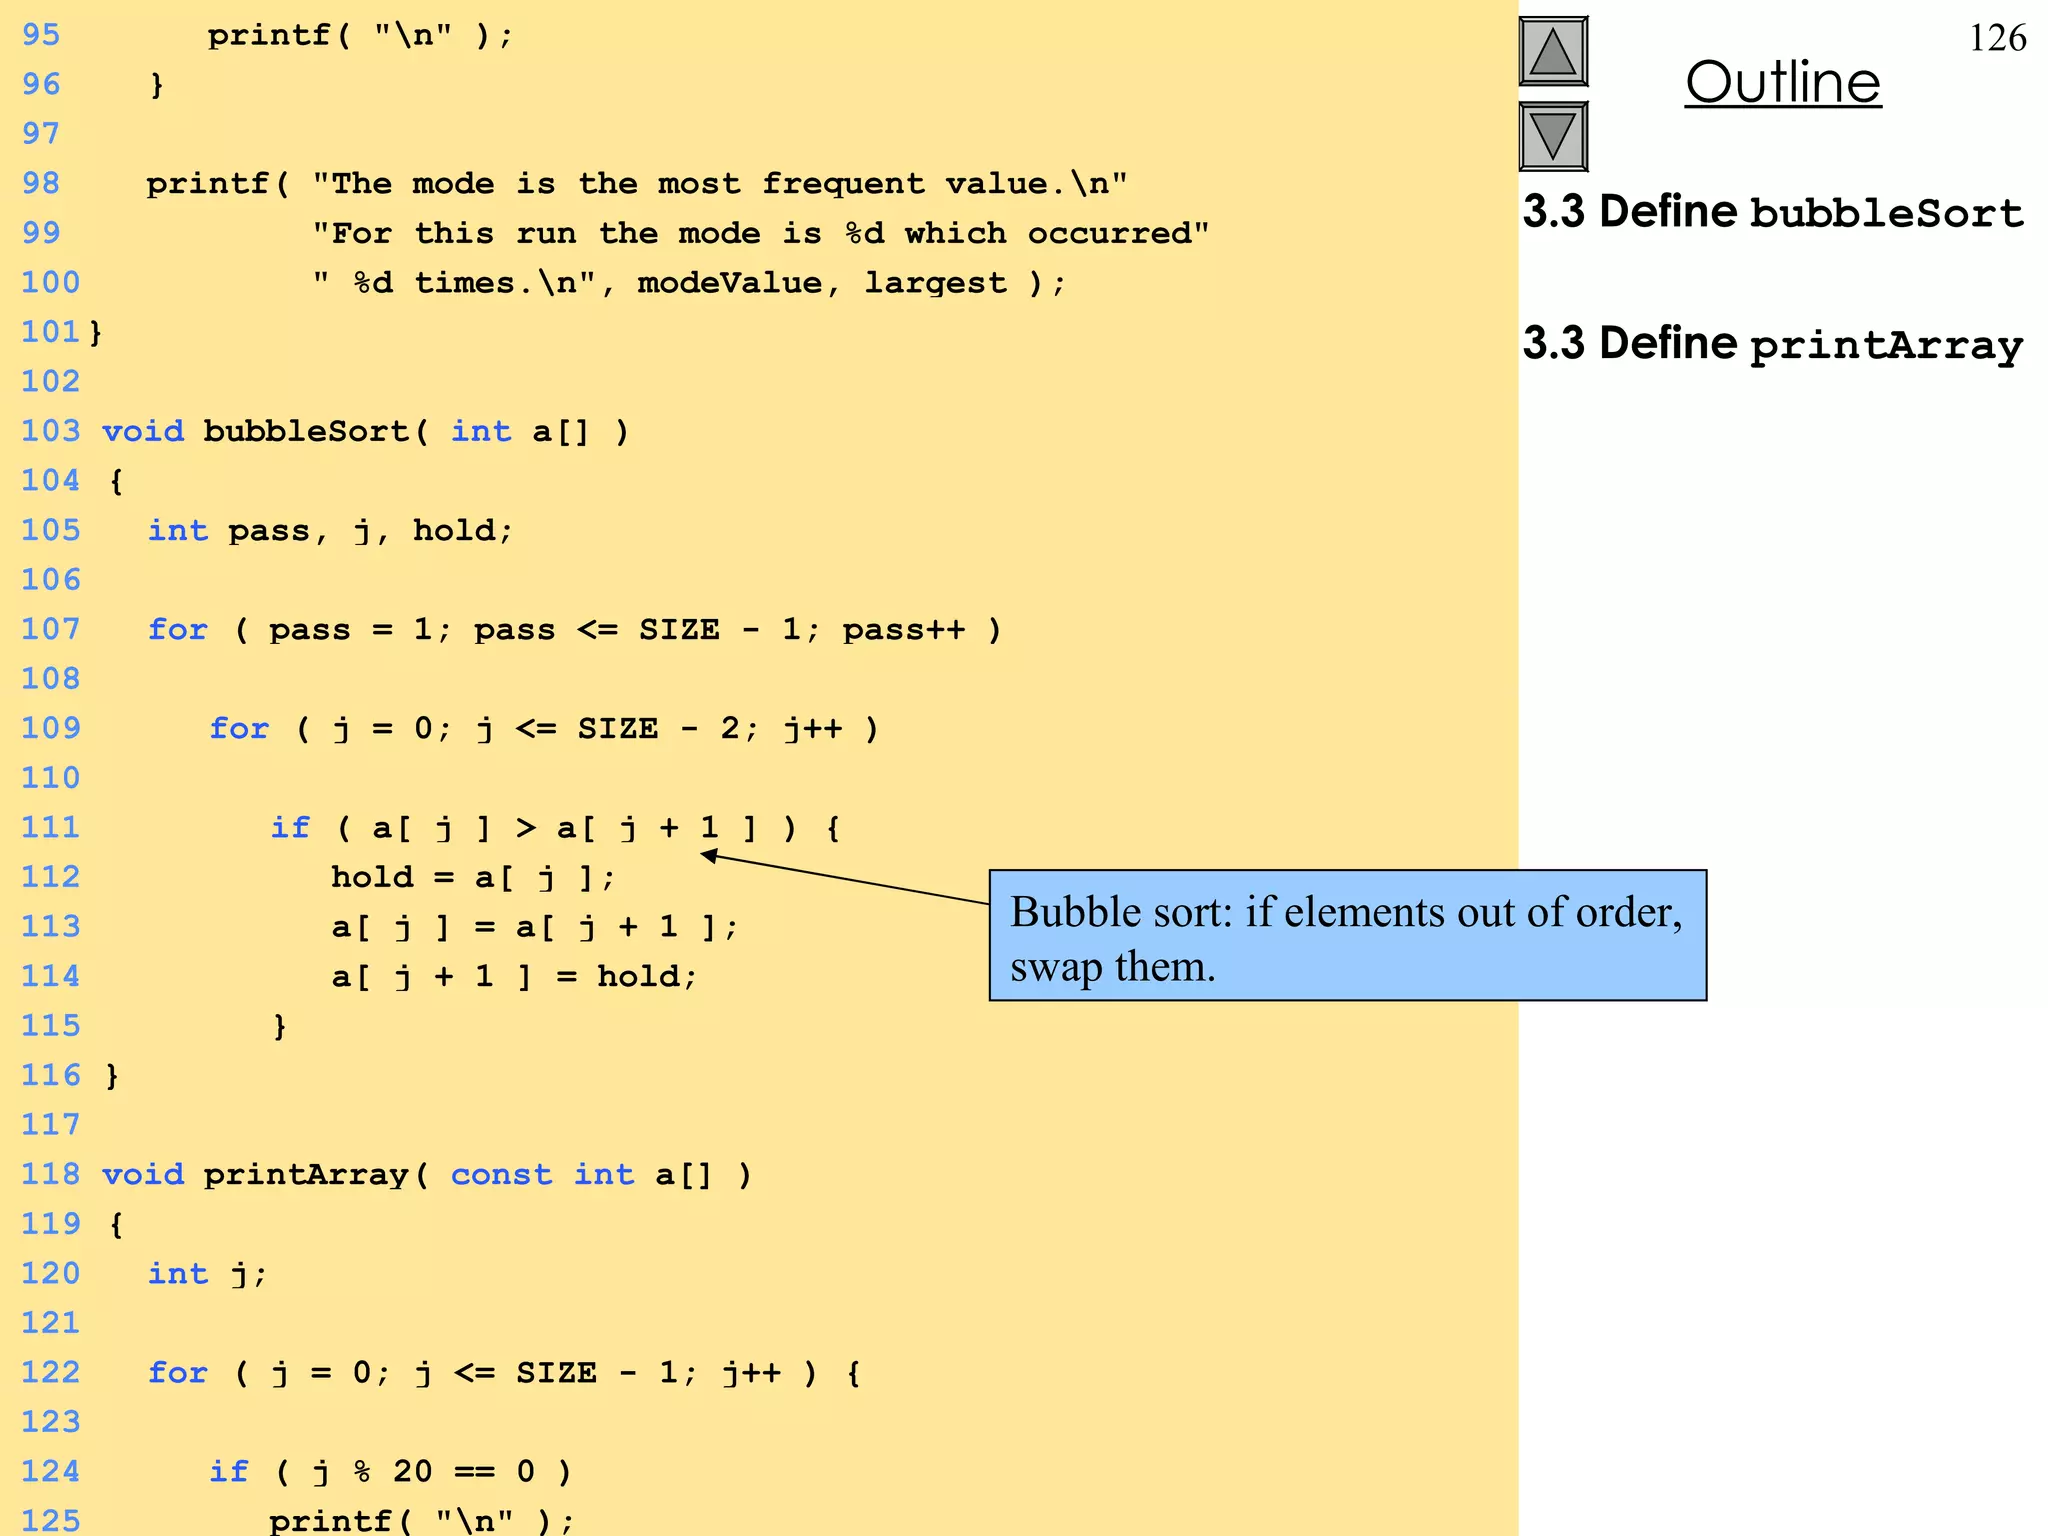2048x1536 pixels.
Task: Click line 96 closing brace
Action: (x=156, y=85)
